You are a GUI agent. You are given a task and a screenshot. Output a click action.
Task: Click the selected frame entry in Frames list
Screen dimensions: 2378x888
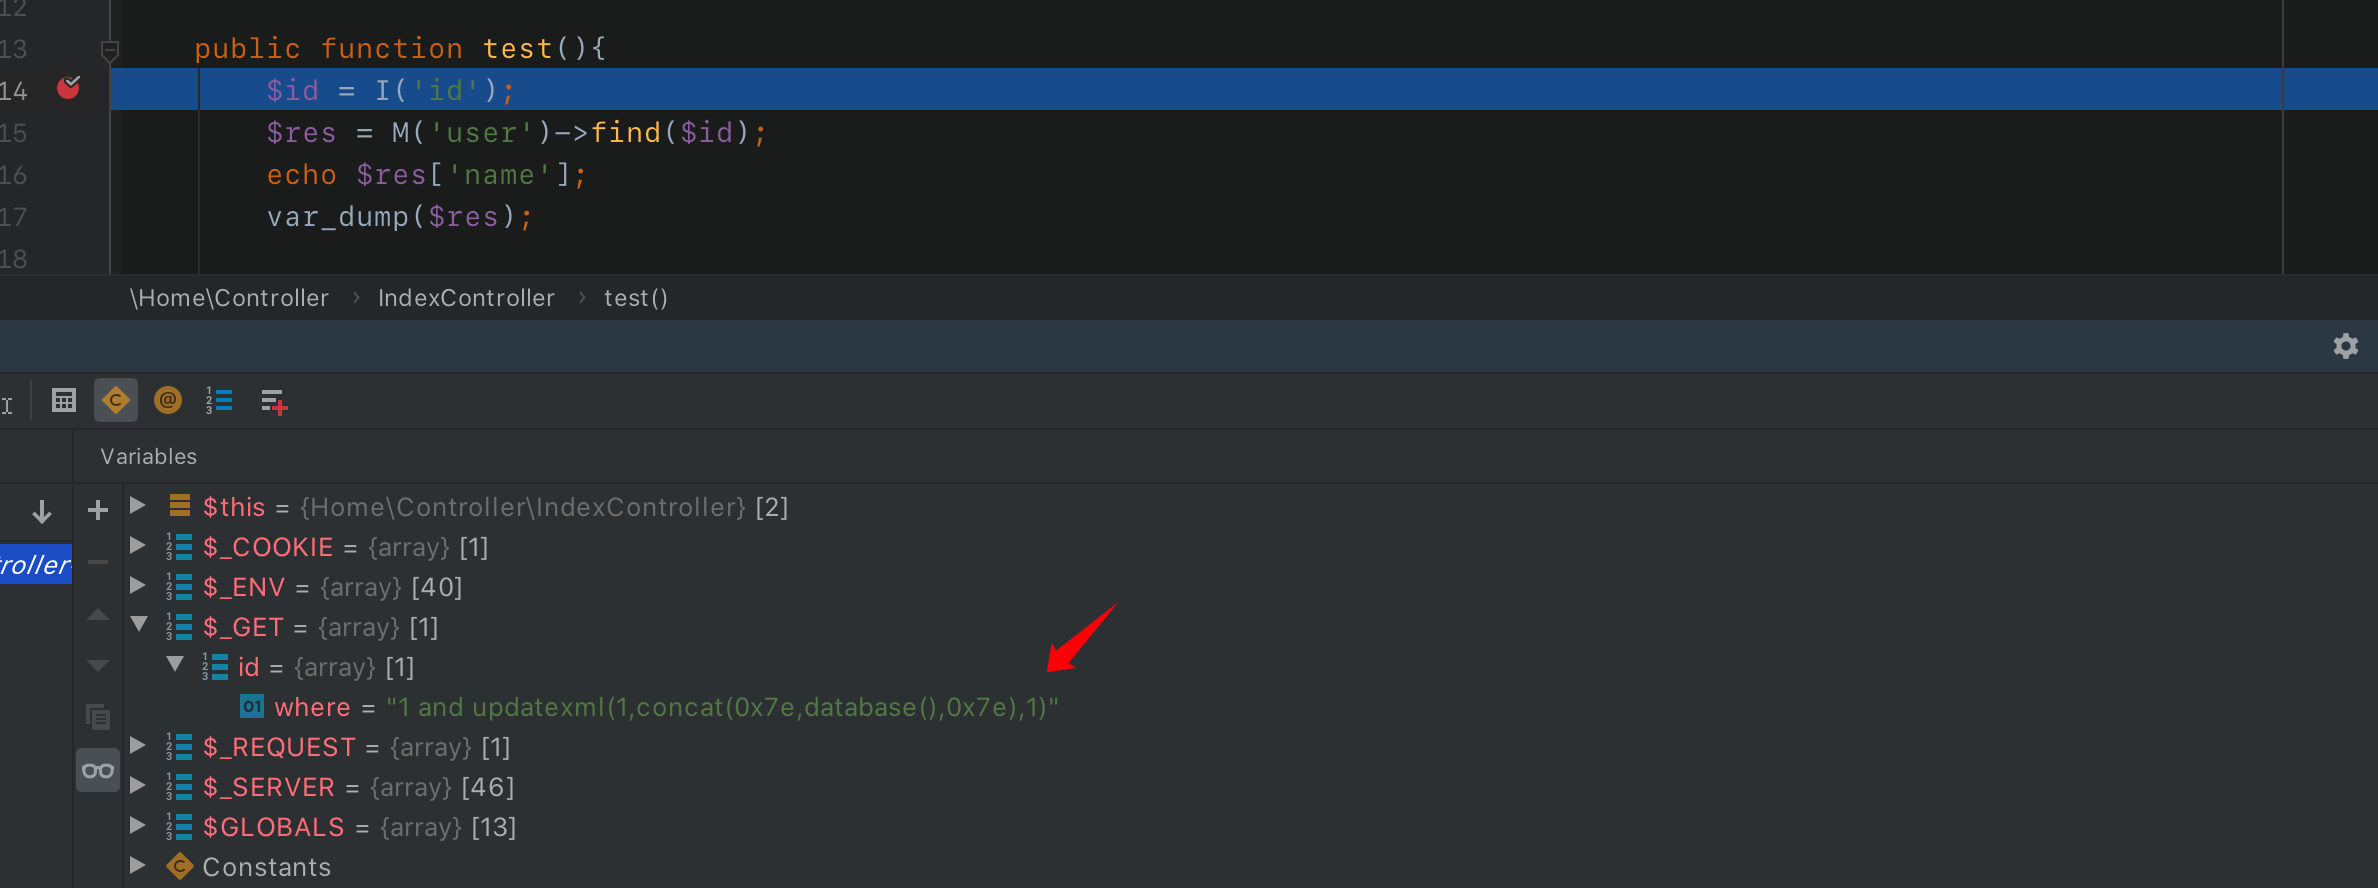coord(36,565)
